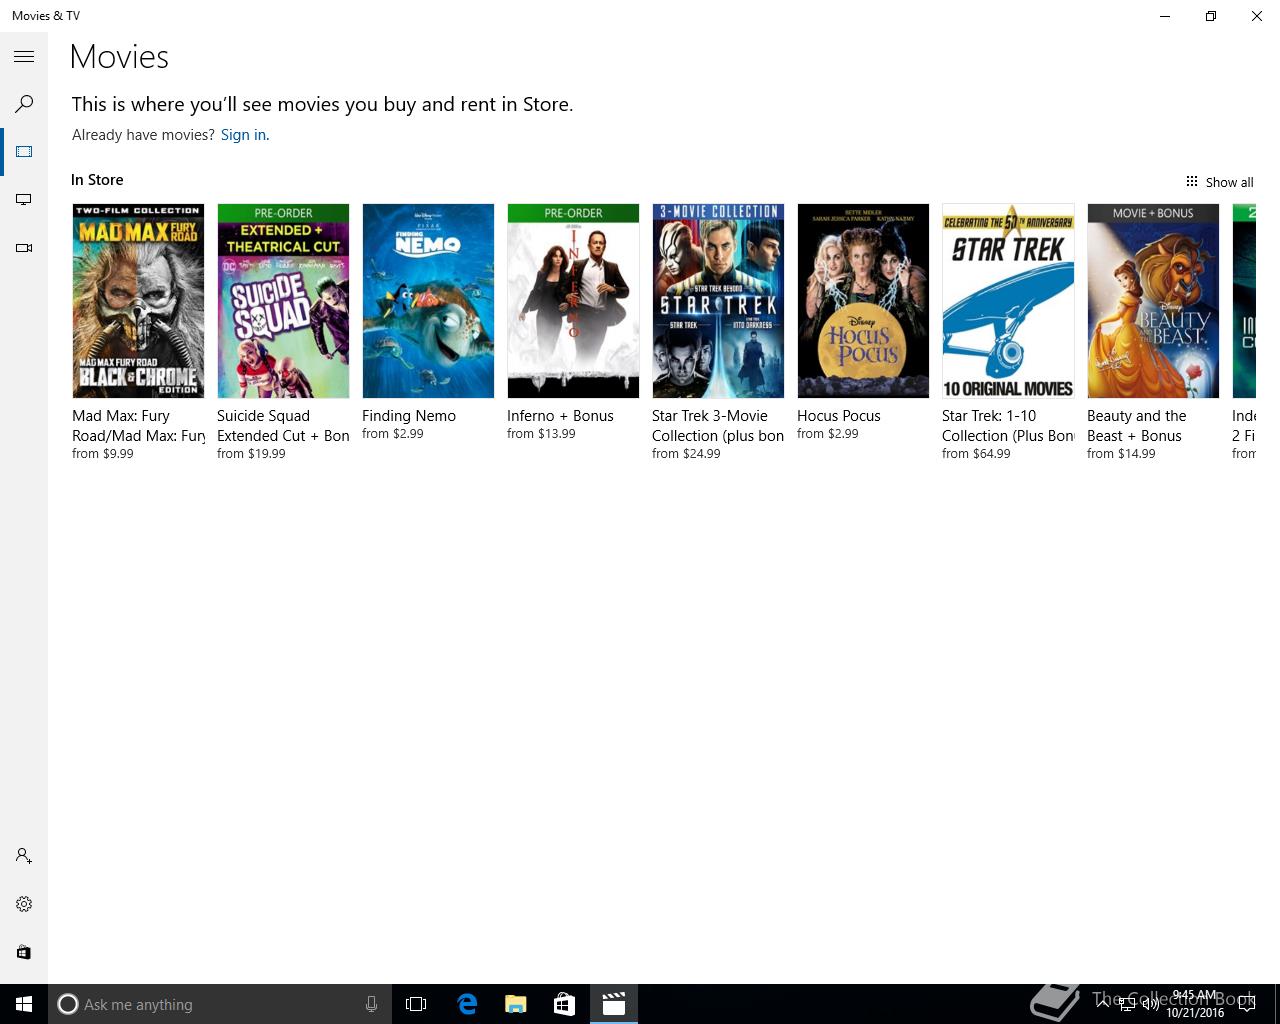Click 'from $14.99' price under Beauty and Beast
The height and width of the screenshot is (1024, 1280).
click(x=1121, y=454)
